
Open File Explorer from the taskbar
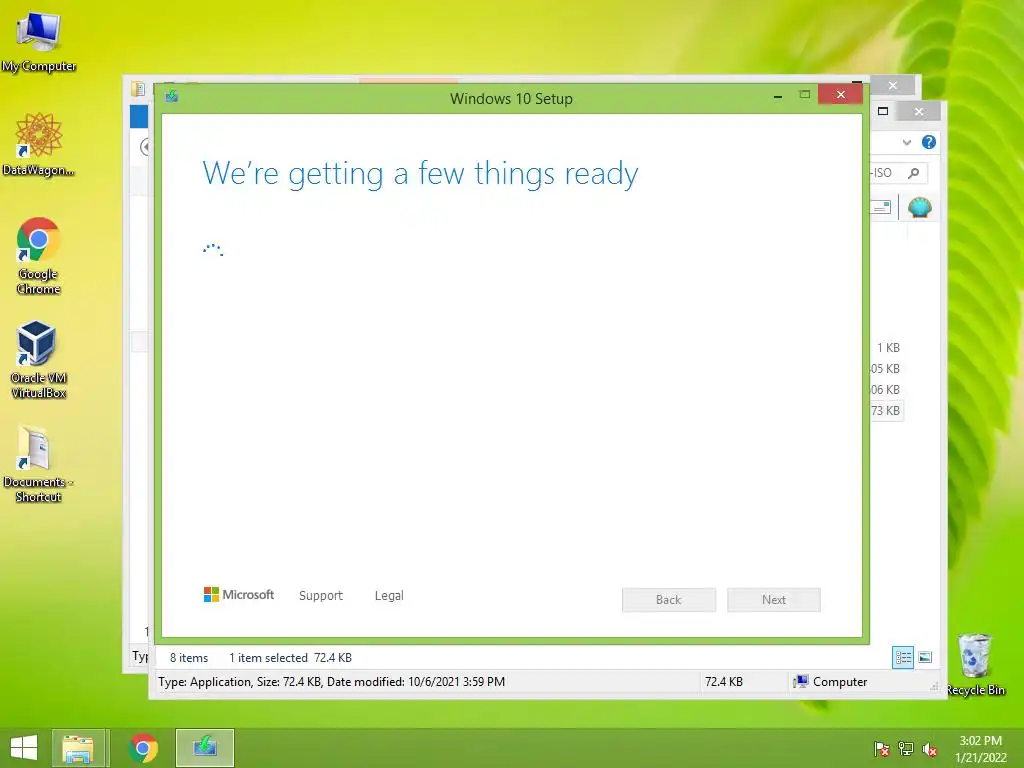point(78,748)
